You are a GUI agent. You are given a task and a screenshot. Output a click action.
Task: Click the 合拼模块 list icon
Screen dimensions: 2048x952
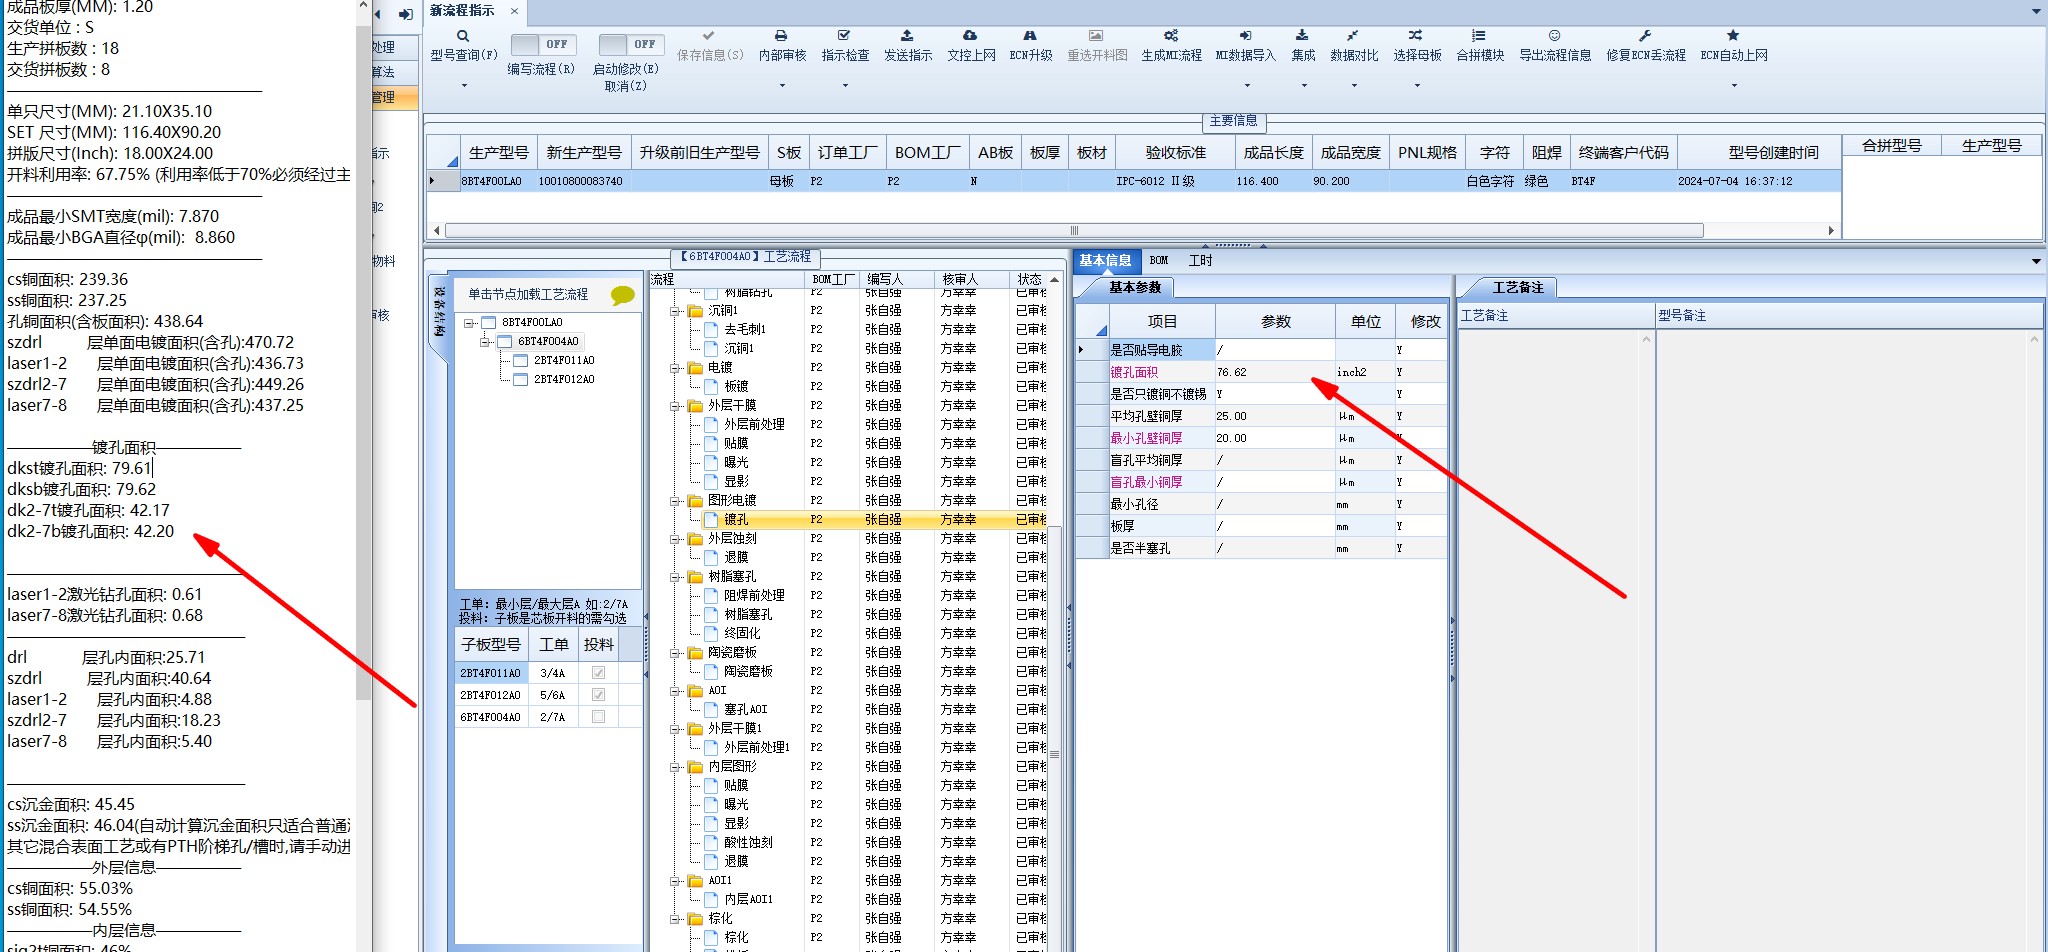point(1479,35)
